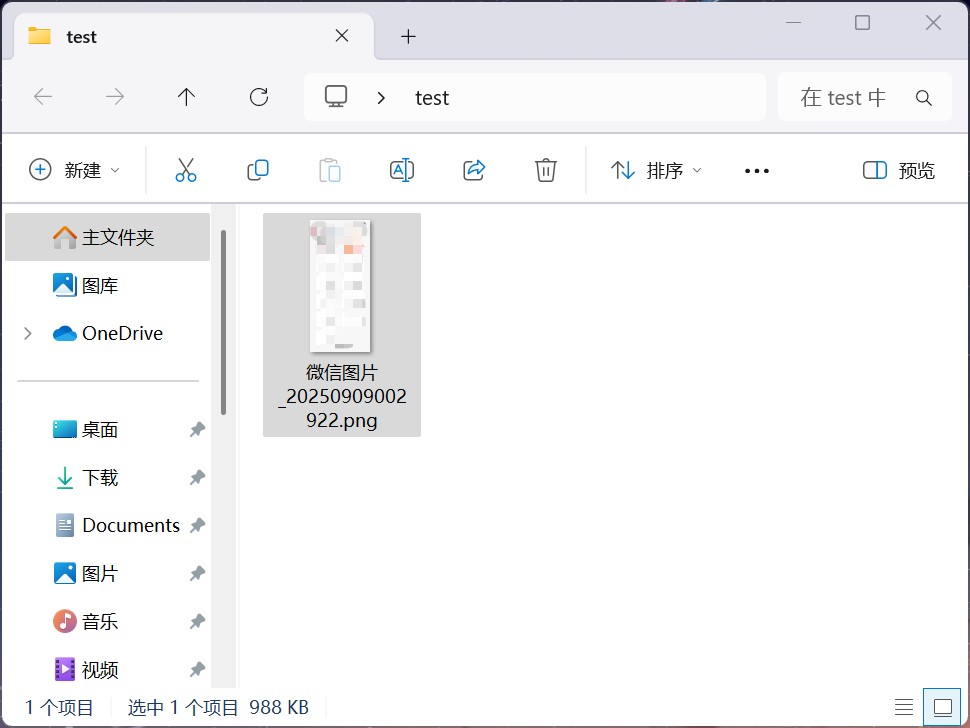
Task: Click 选中 1 个项目 988 KB status
Action: pos(218,708)
